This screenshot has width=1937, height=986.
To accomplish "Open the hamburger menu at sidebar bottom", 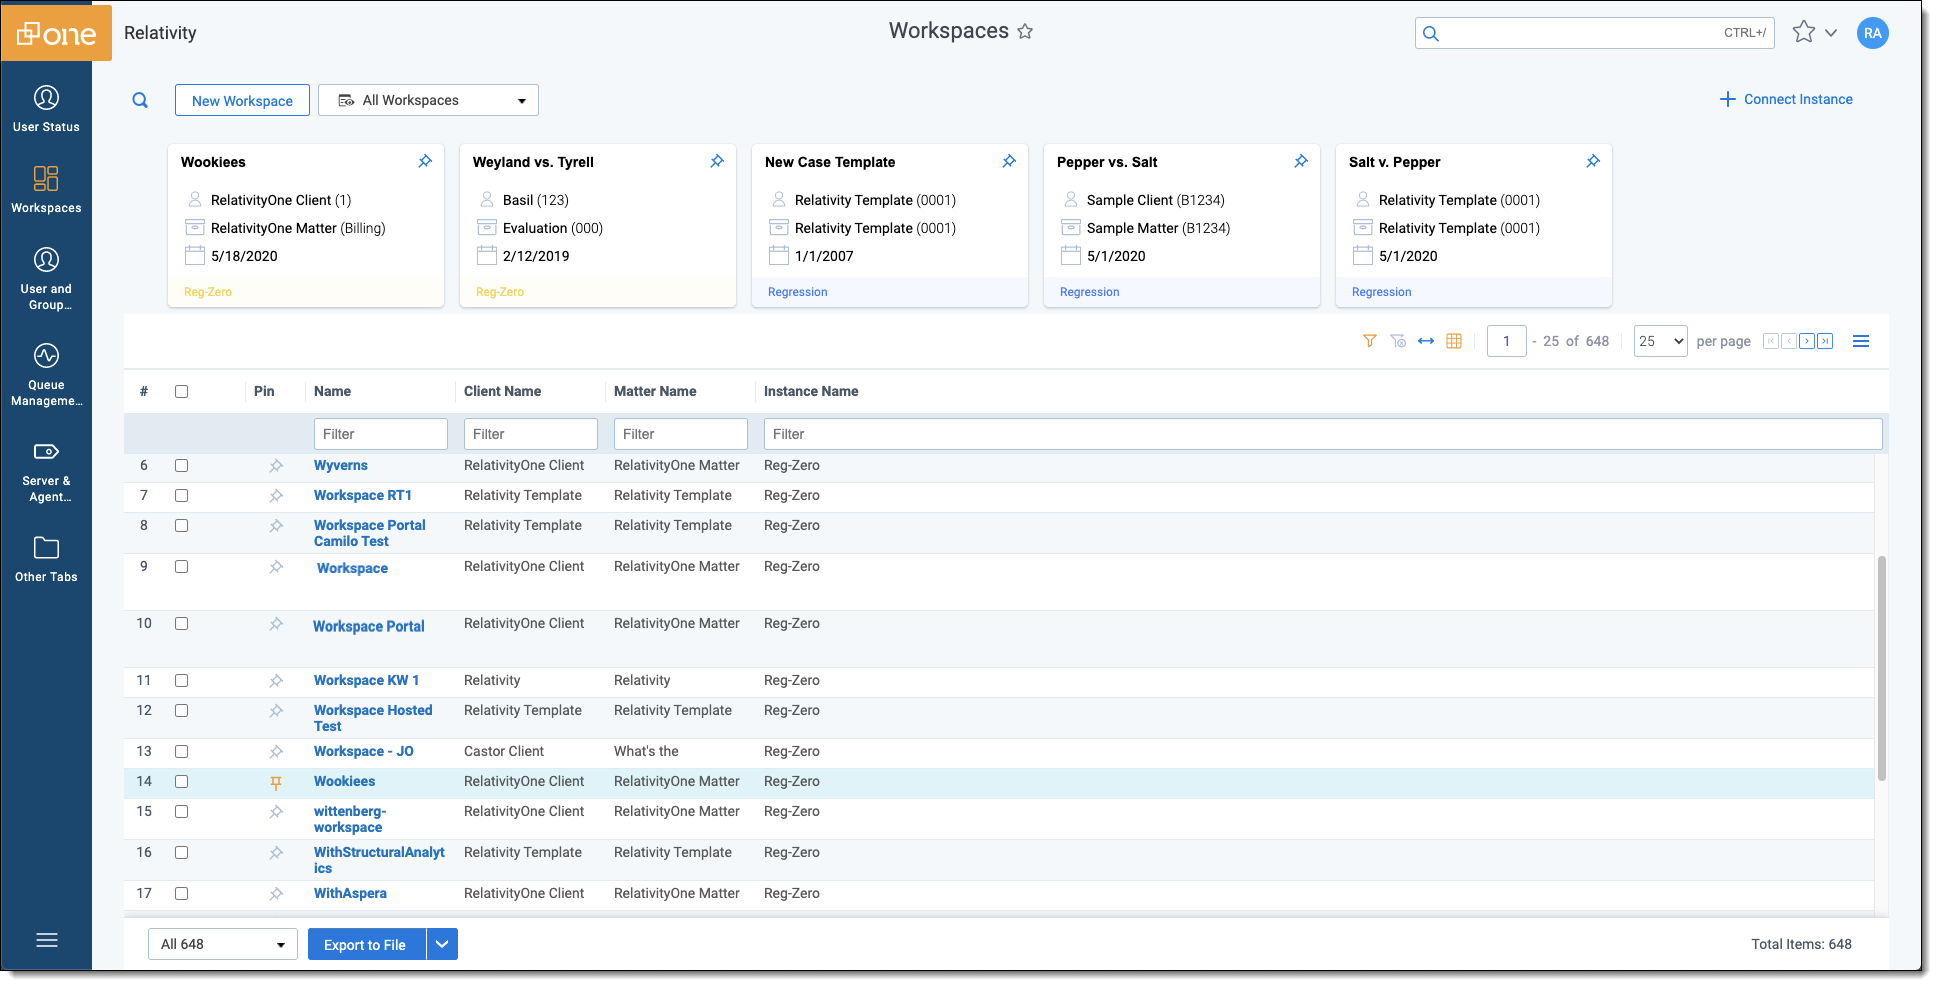I will click(46, 940).
